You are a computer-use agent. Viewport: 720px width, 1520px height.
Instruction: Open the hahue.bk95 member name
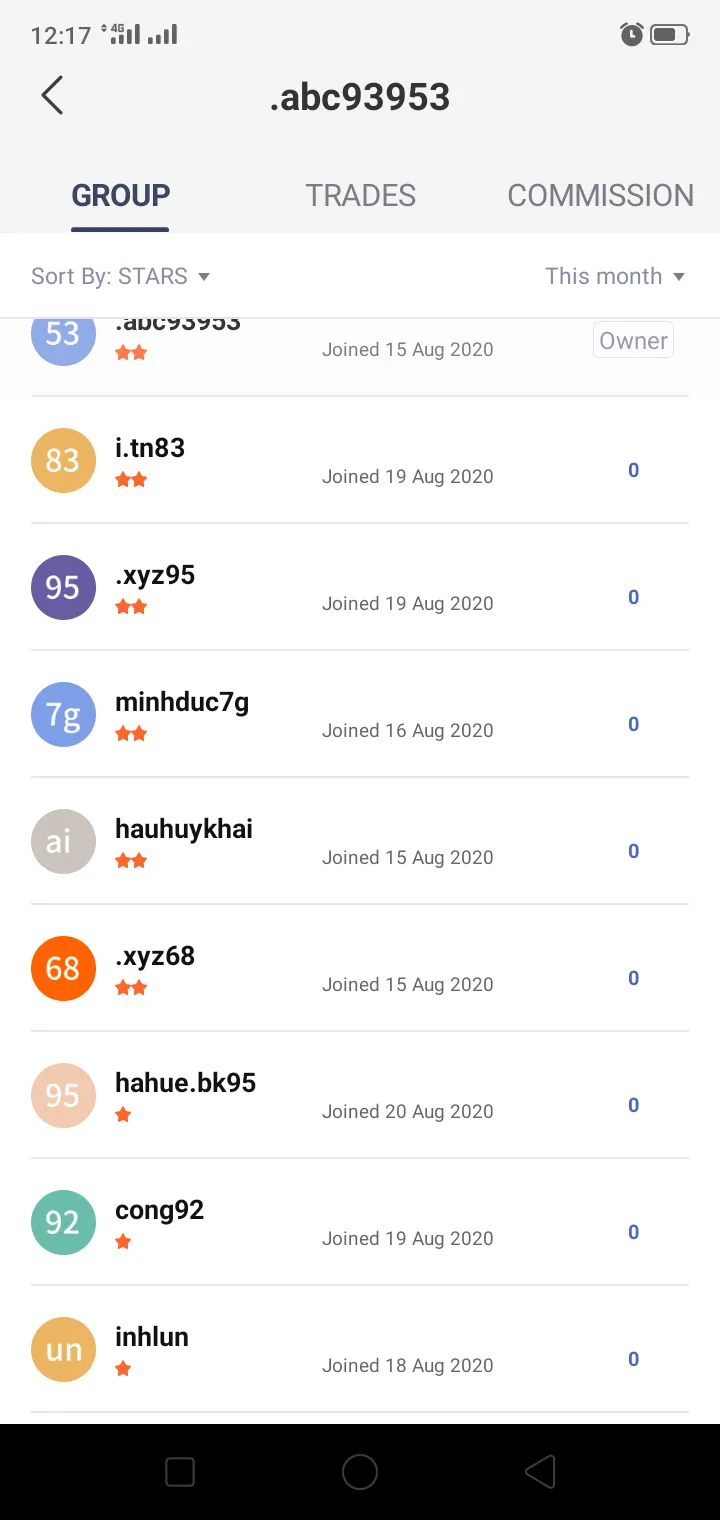coord(185,1083)
